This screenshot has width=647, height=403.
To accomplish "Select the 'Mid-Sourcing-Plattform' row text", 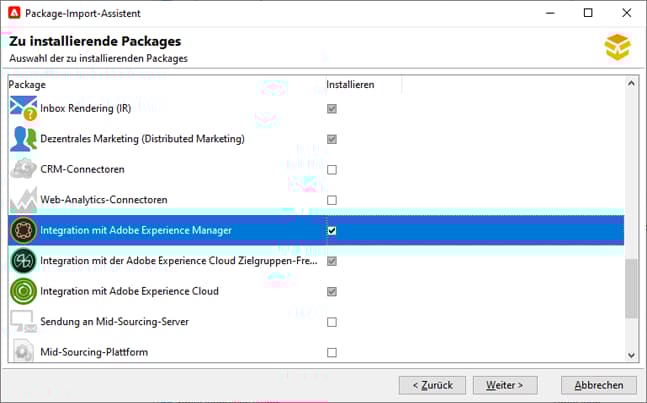I will (94, 352).
